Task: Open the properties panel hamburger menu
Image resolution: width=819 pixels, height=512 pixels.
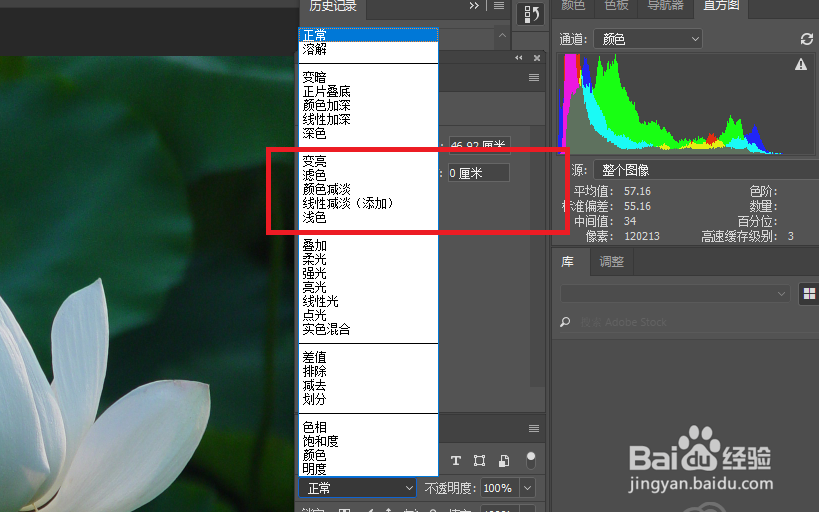Action: click(x=534, y=78)
